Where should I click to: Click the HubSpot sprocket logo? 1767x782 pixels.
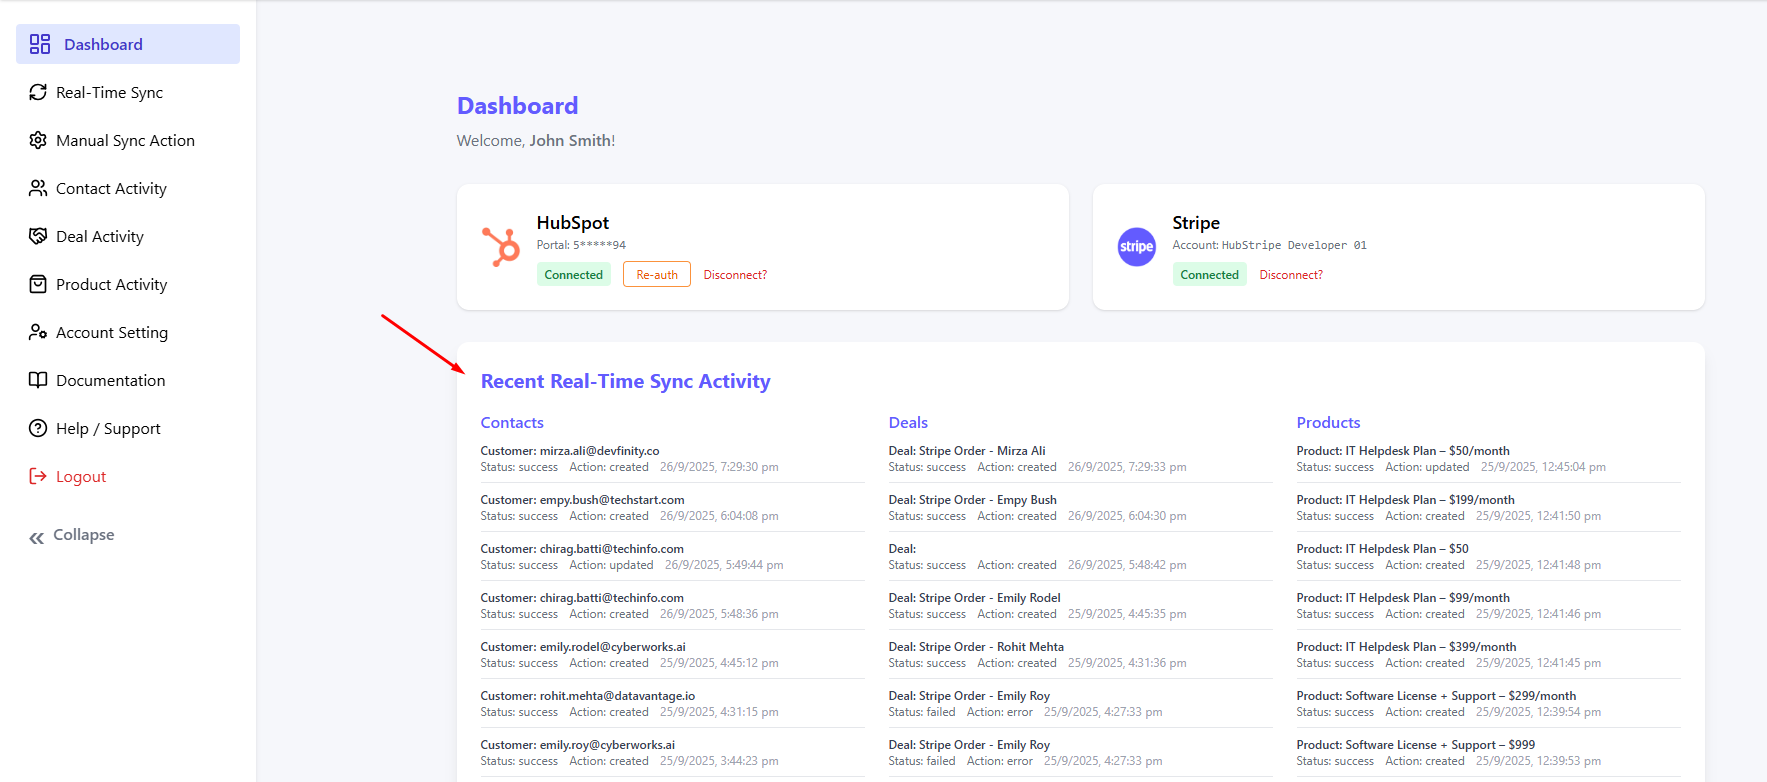coord(501,247)
